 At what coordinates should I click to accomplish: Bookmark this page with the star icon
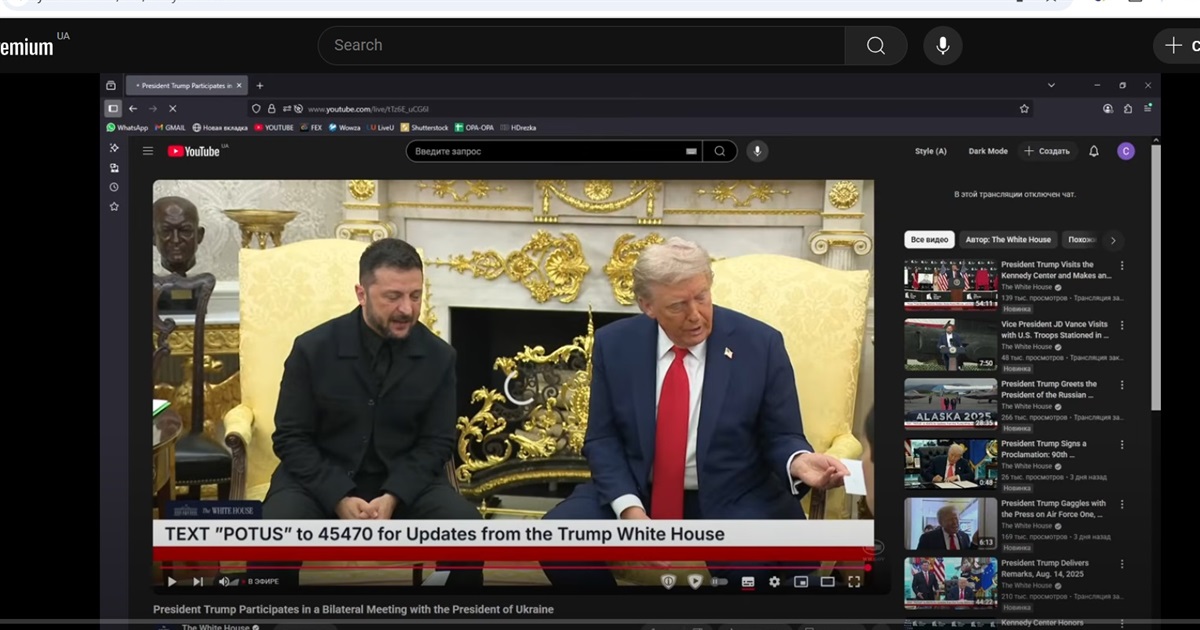(1024, 108)
